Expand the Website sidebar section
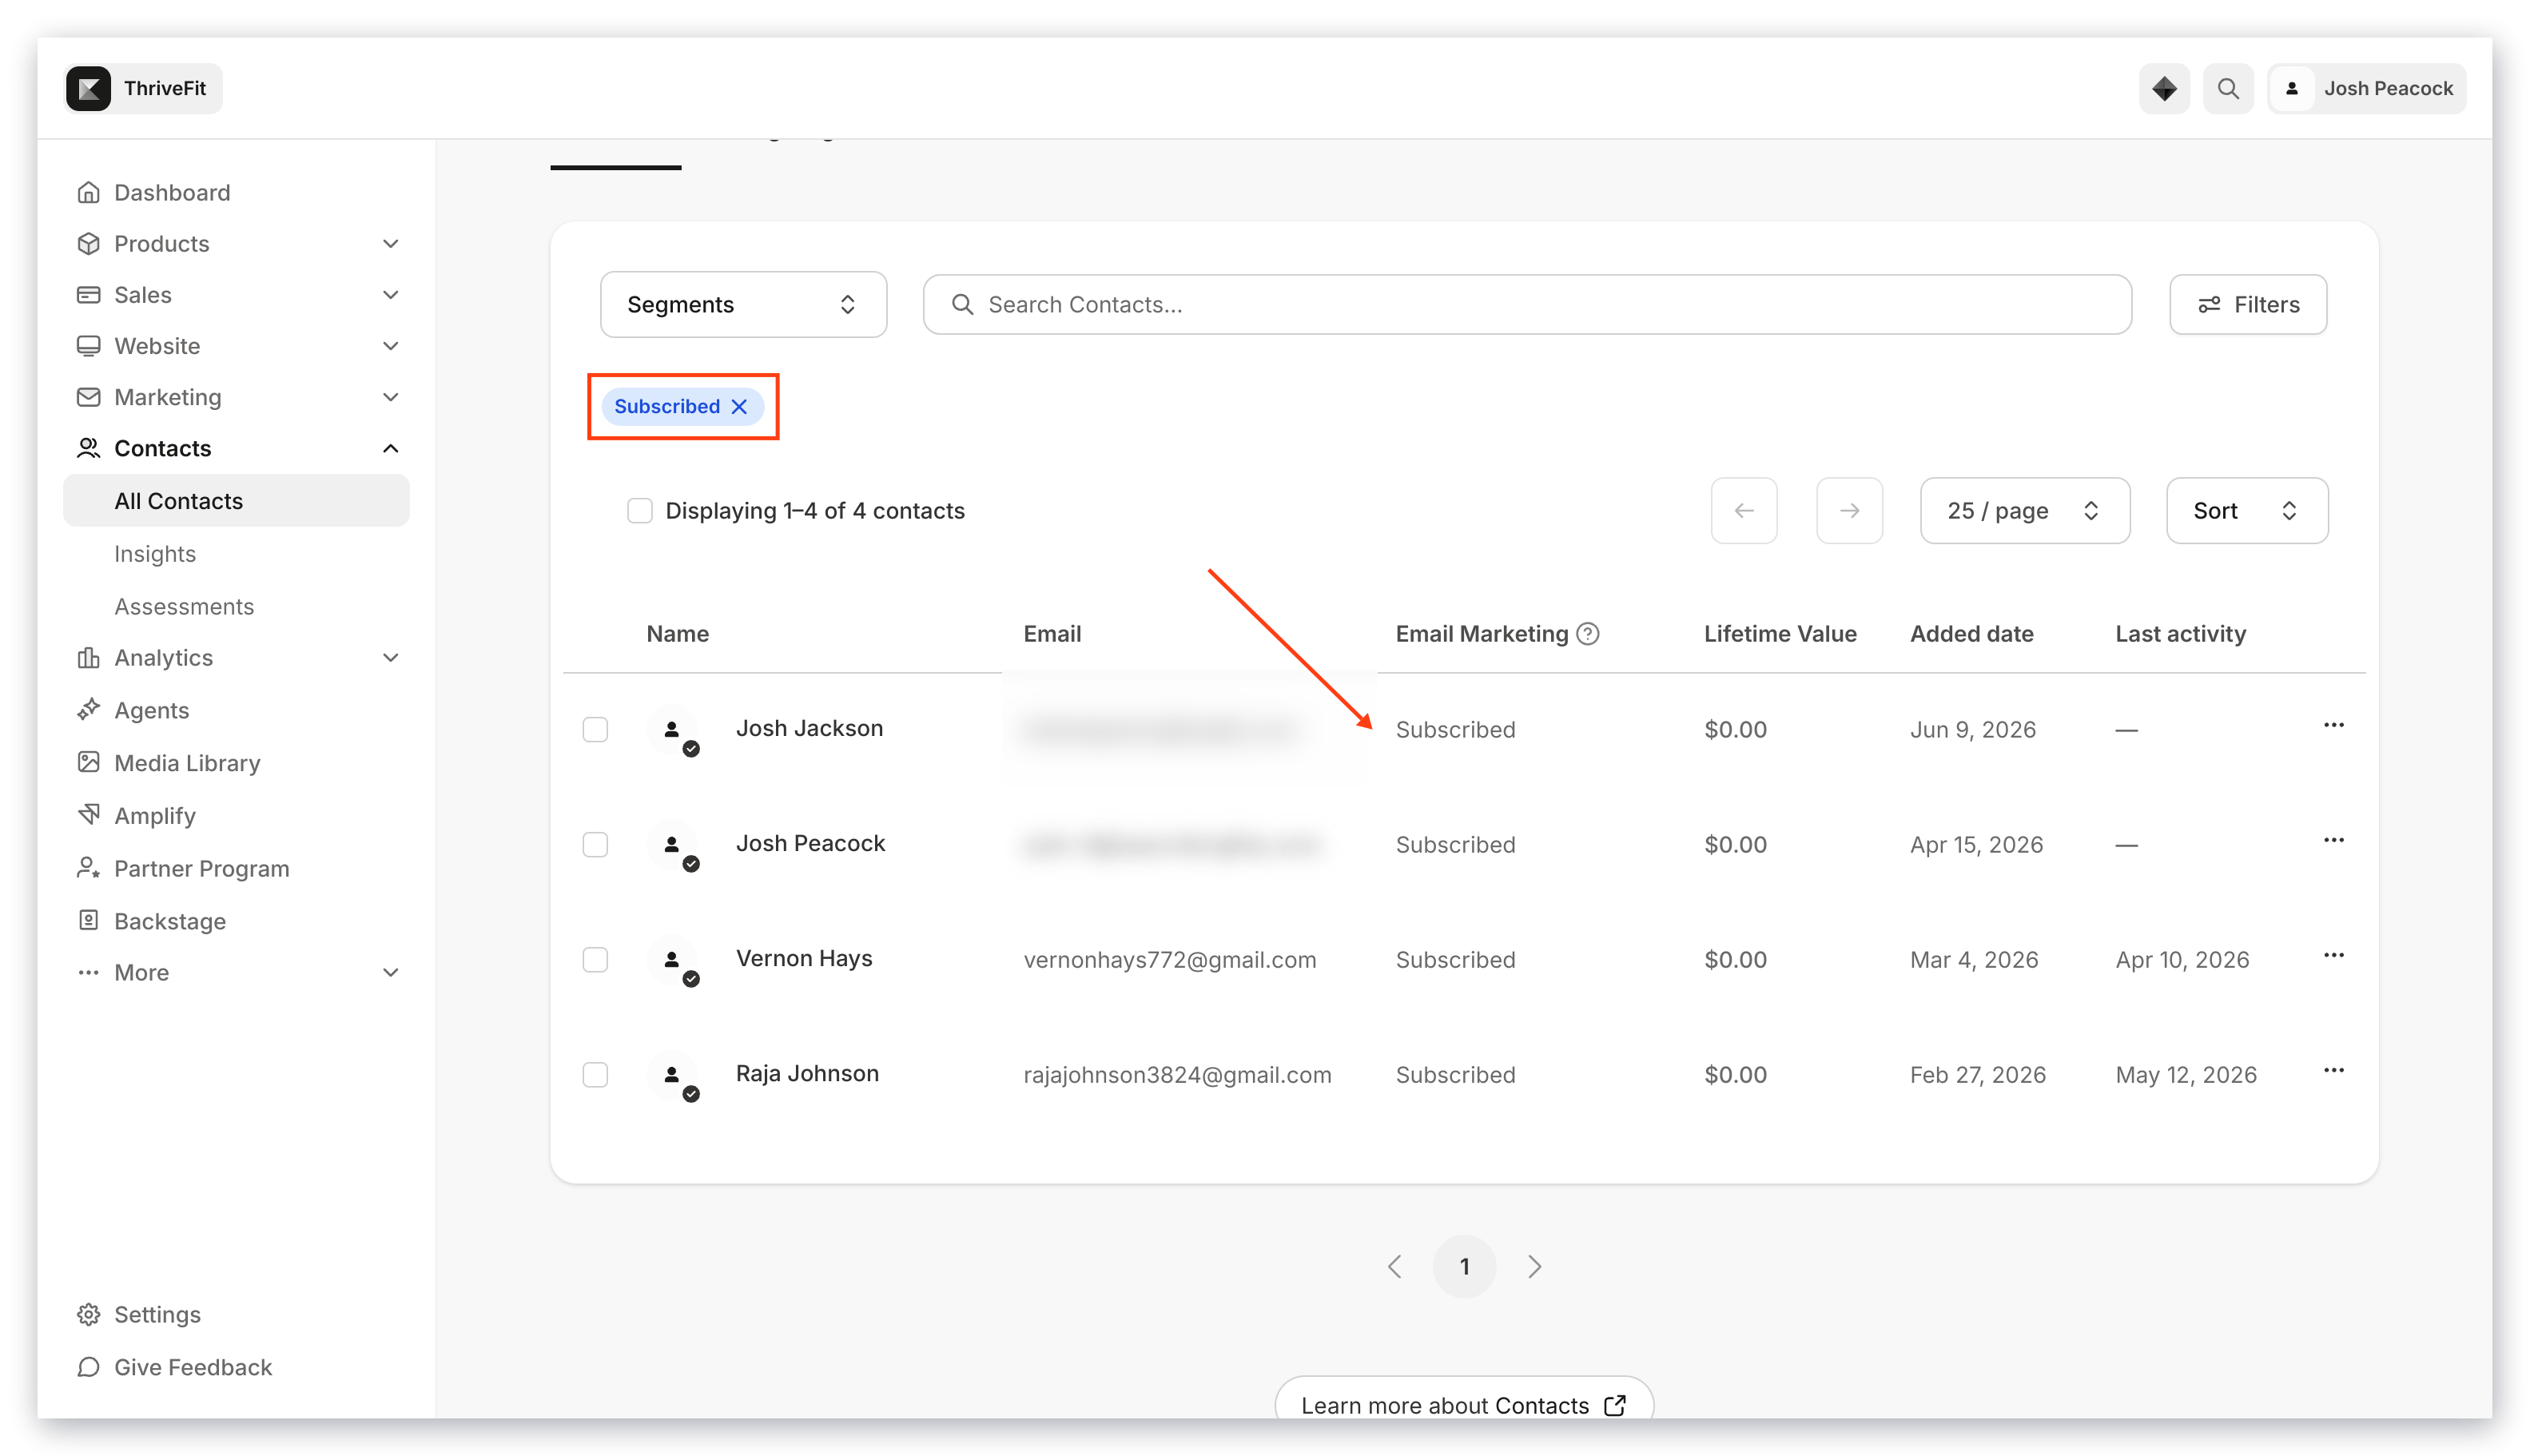Viewport: 2530px width, 1456px height. pyautogui.click(x=390, y=345)
